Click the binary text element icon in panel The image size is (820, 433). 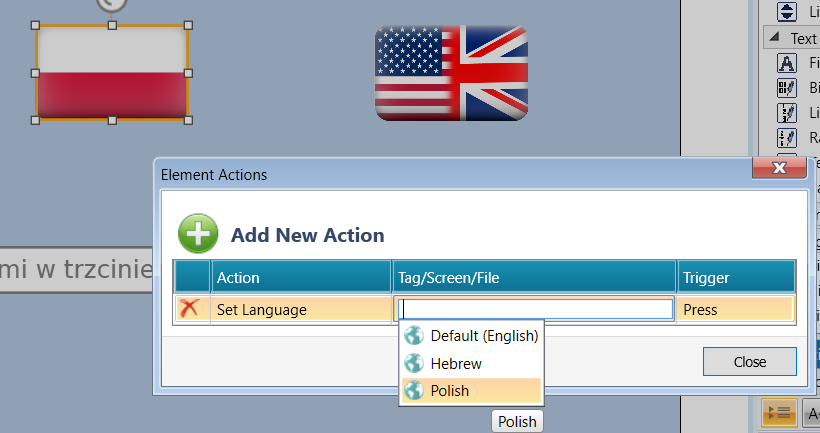[787, 87]
